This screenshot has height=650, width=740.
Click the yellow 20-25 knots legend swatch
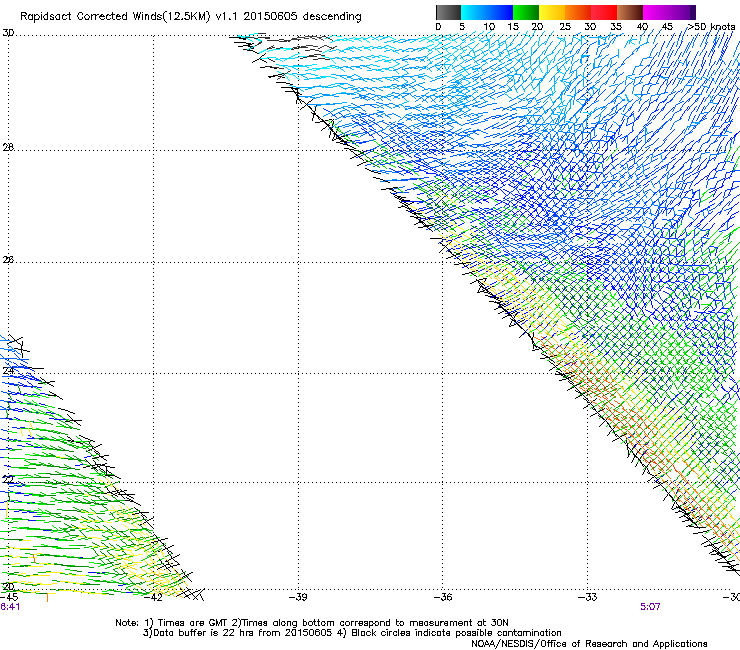552,12
